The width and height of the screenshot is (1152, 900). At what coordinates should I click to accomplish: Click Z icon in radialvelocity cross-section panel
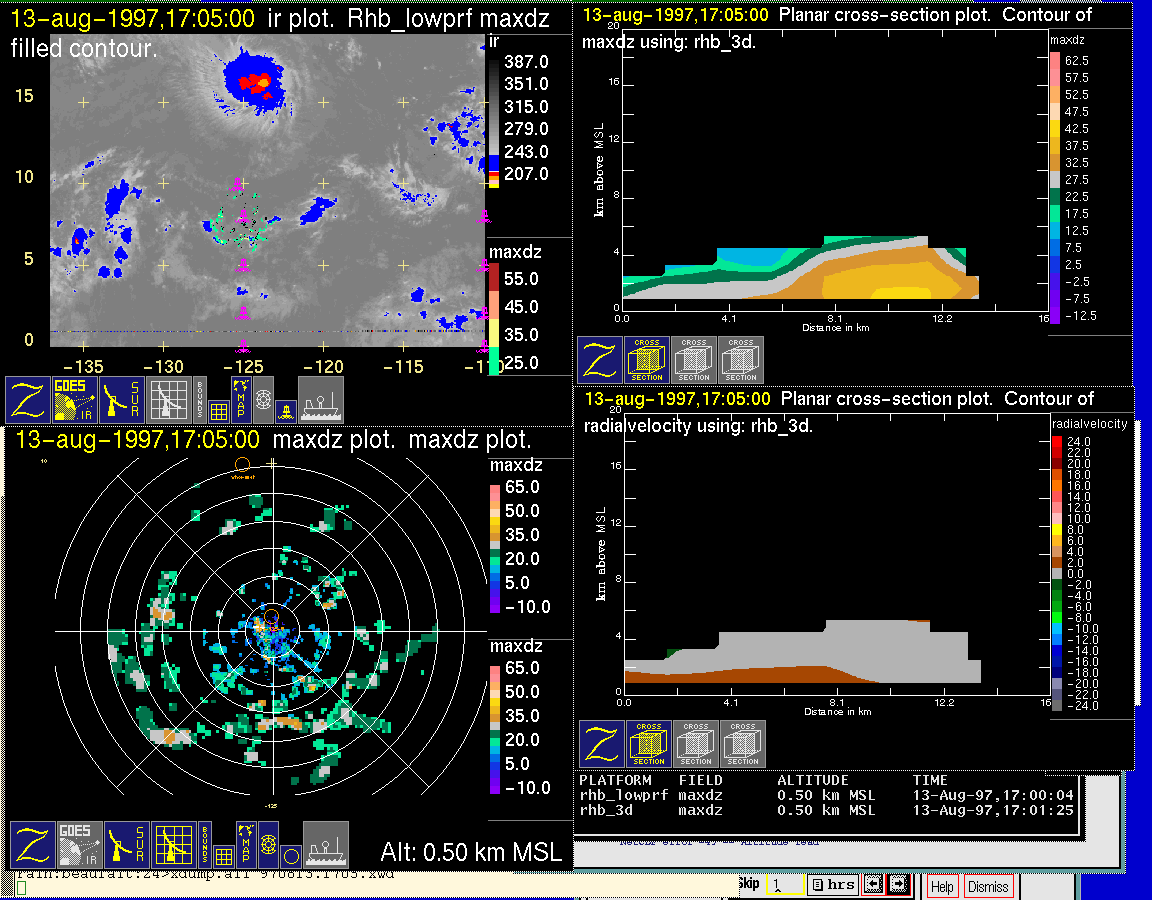click(x=602, y=744)
